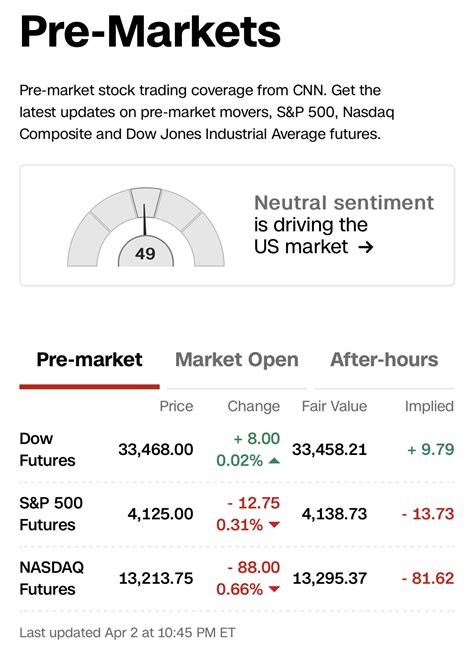
Task: Click the arrow icon after US market
Action: (x=366, y=247)
